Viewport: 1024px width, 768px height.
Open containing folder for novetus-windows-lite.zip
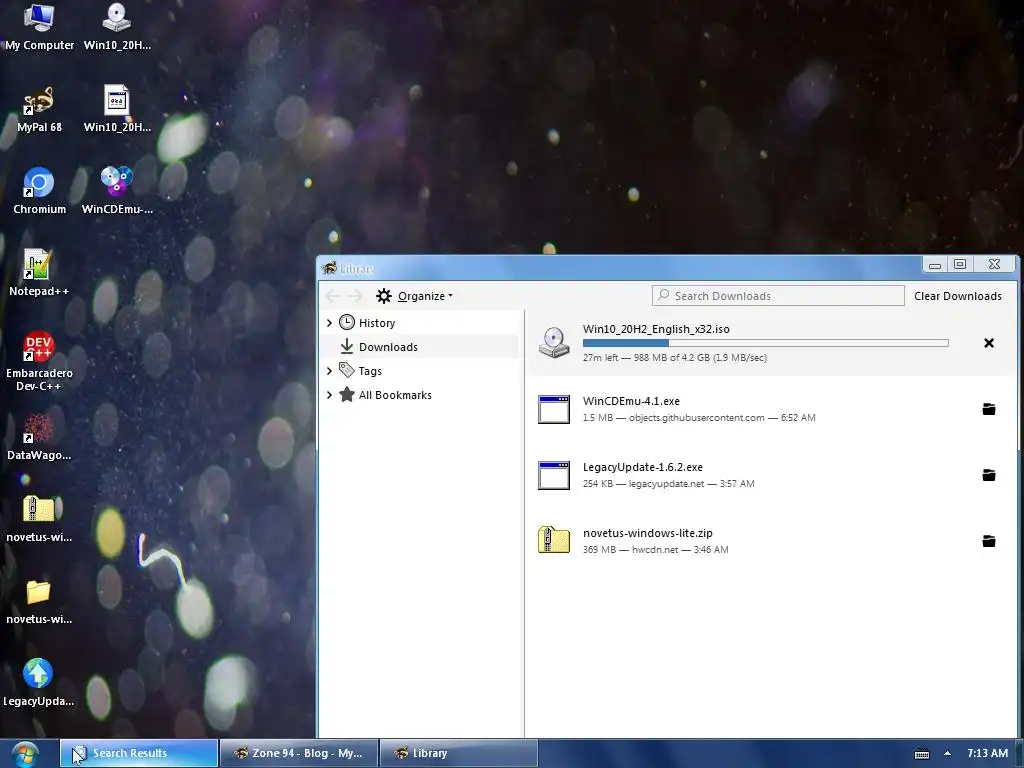point(989,541)
